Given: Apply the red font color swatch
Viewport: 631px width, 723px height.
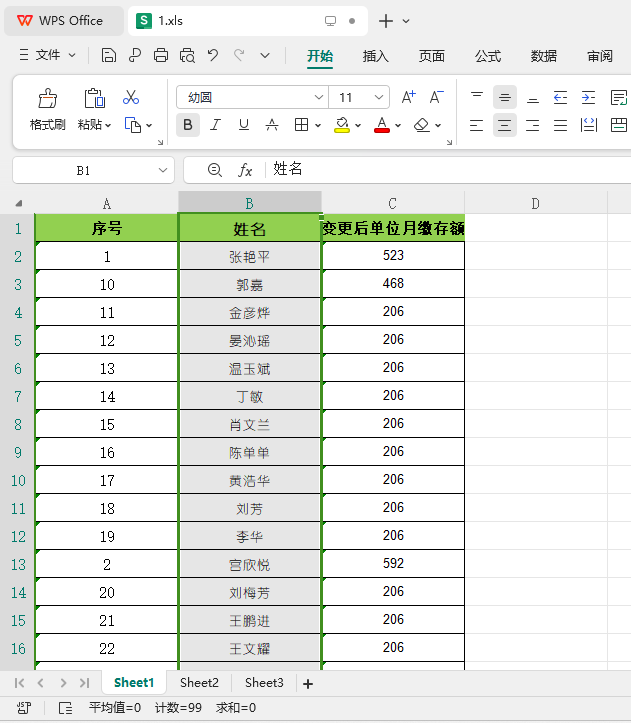Looking at the screenshot, I should 381,125.
